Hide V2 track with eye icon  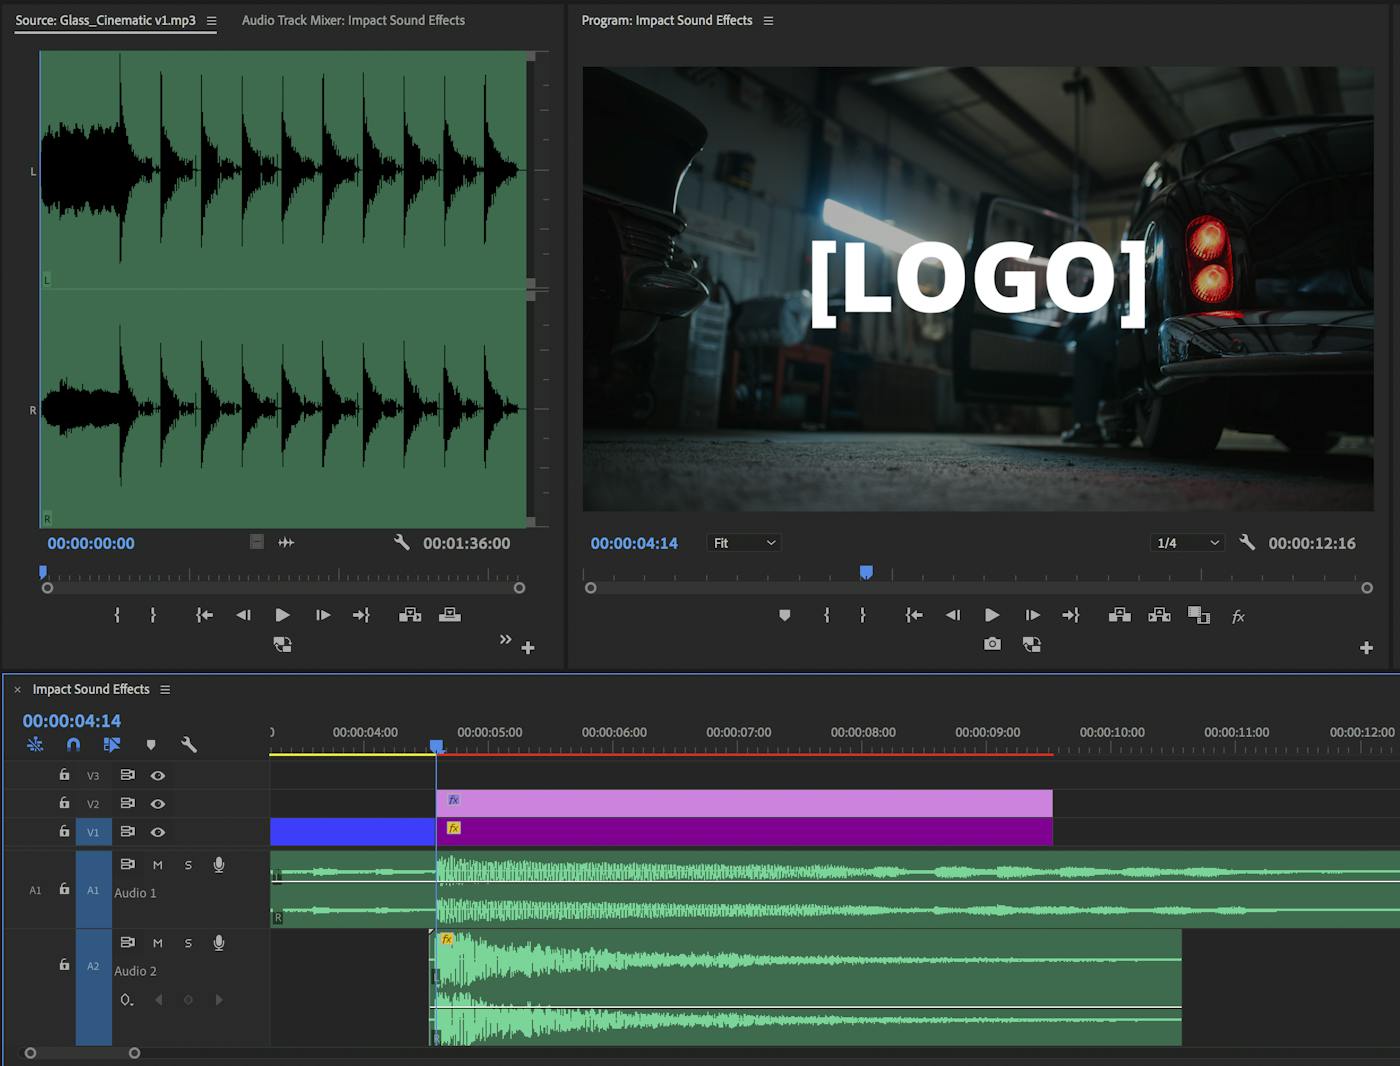(158, 803)
